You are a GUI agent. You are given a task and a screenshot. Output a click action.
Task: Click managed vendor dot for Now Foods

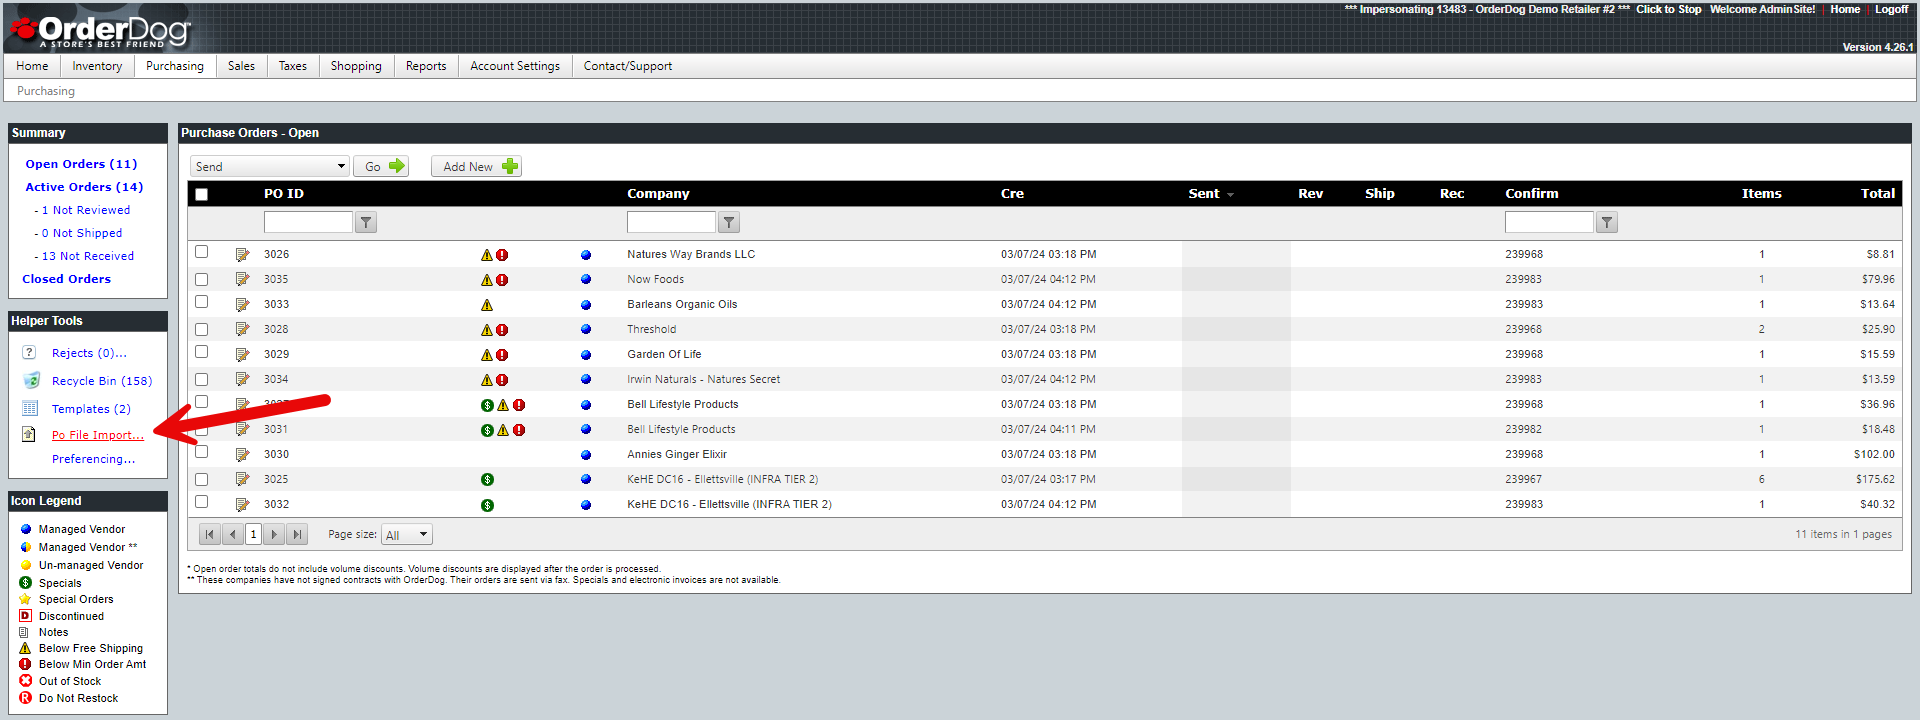click(x=586, y=280)
